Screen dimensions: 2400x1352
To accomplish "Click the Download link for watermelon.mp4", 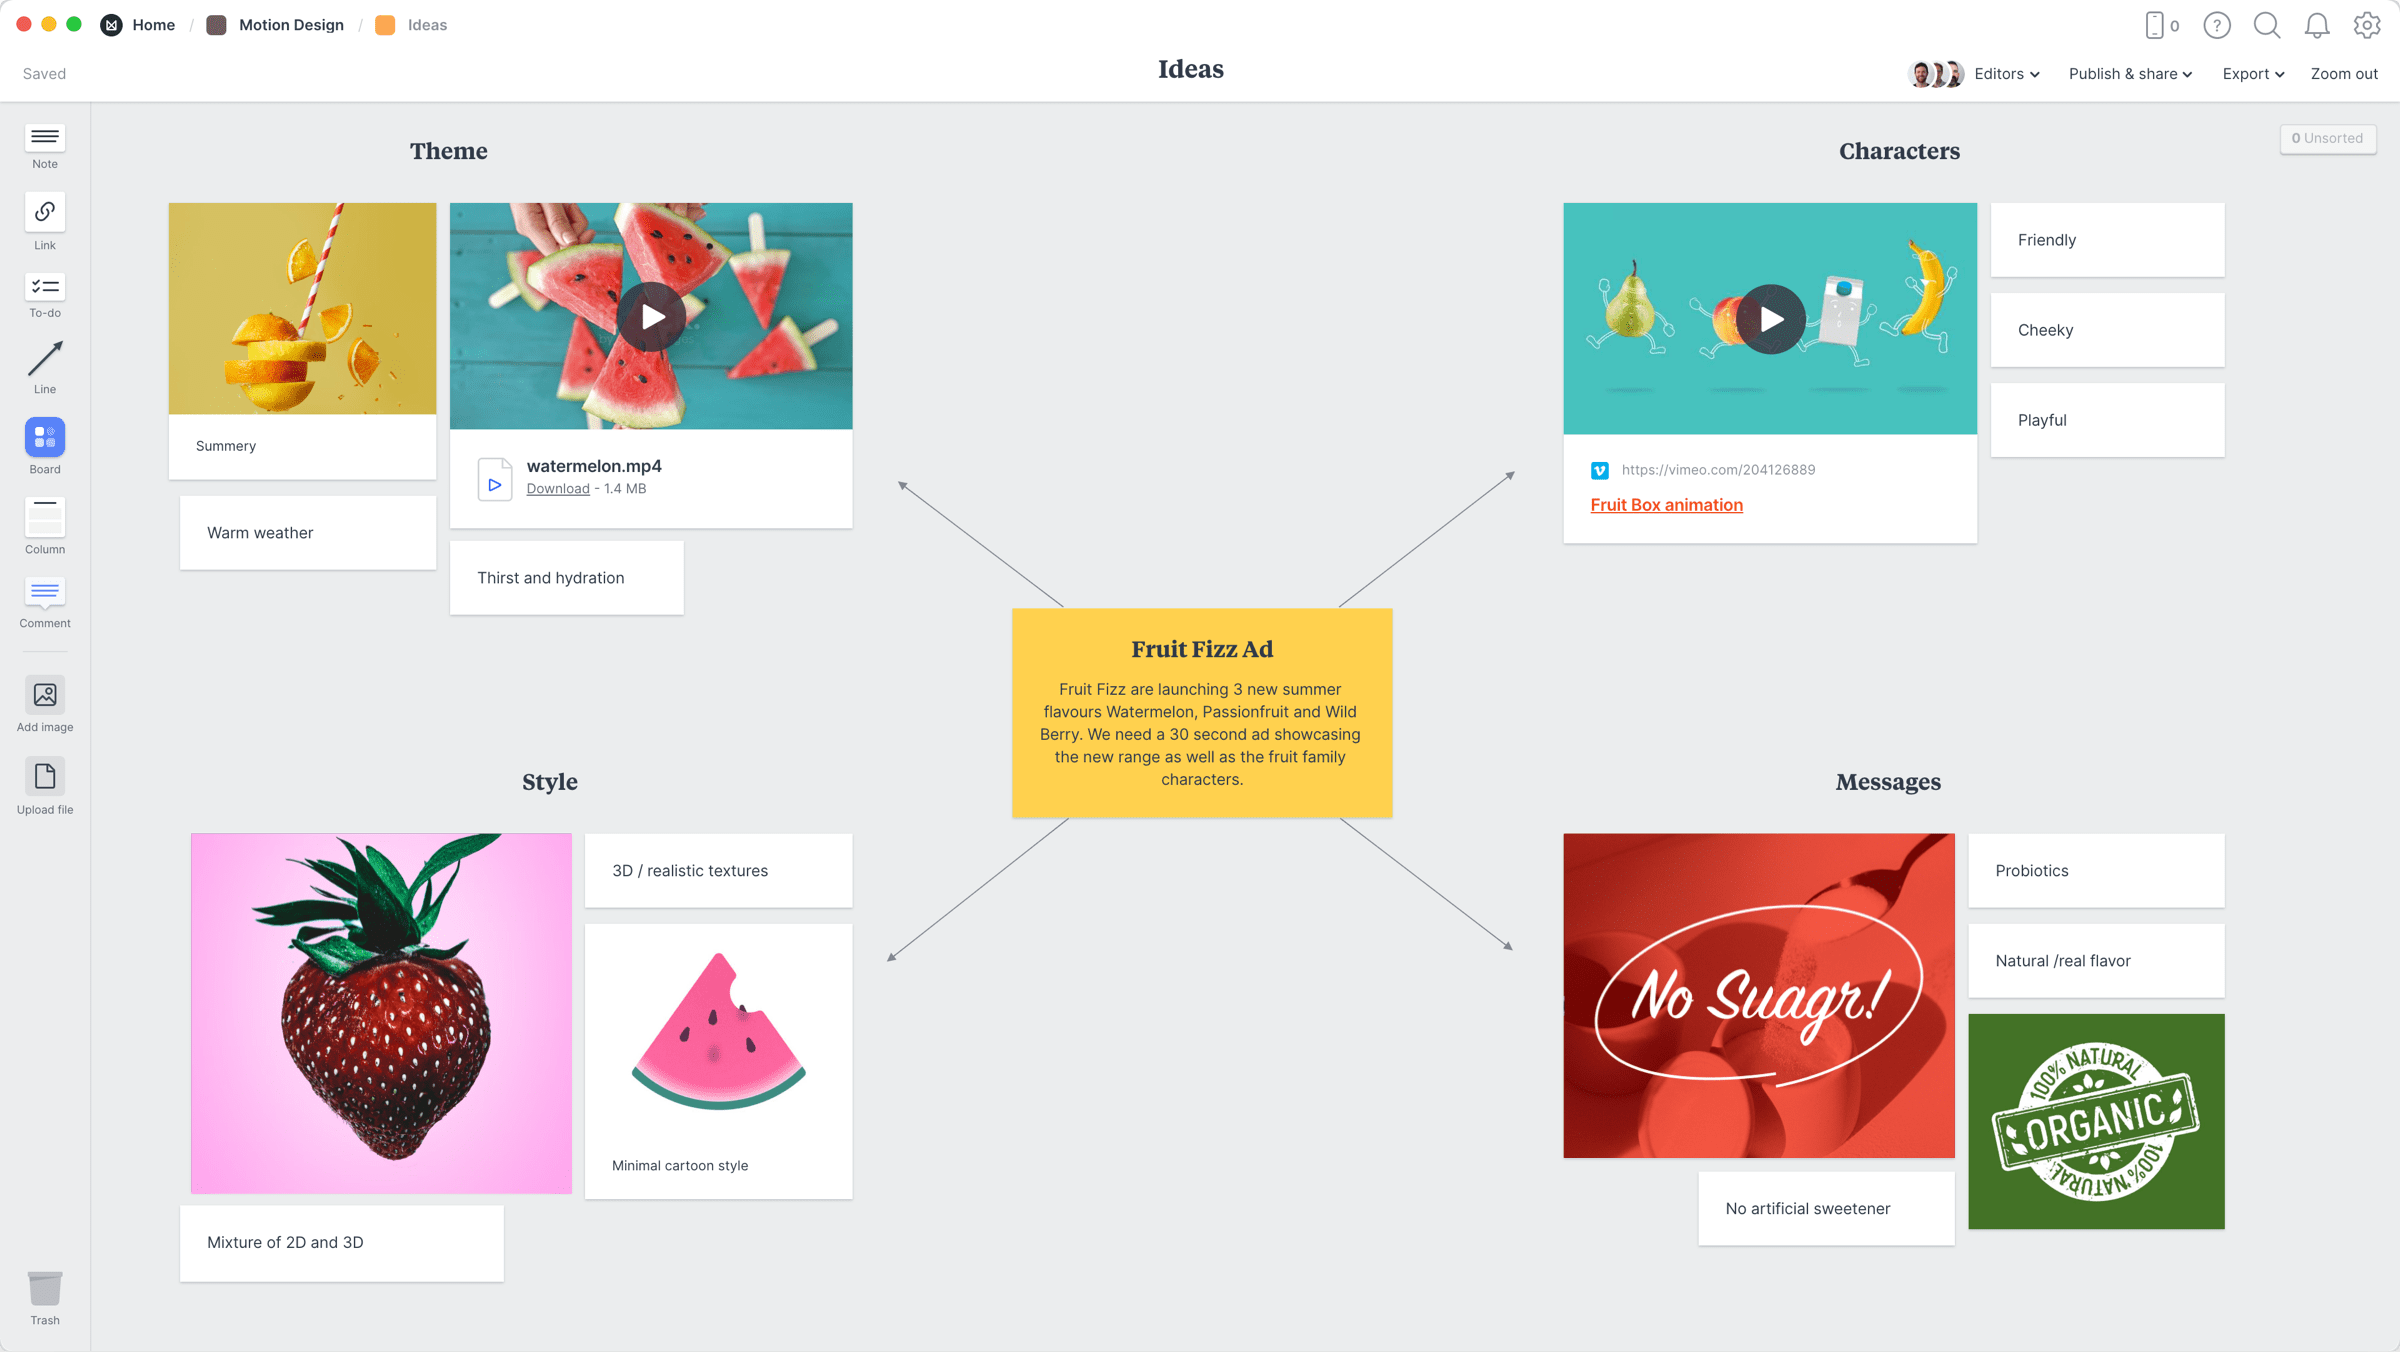I will click(x=558, y=489).
